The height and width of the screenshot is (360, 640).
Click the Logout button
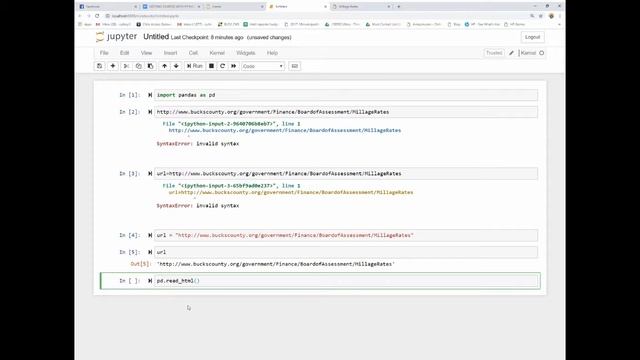point(532,37)
